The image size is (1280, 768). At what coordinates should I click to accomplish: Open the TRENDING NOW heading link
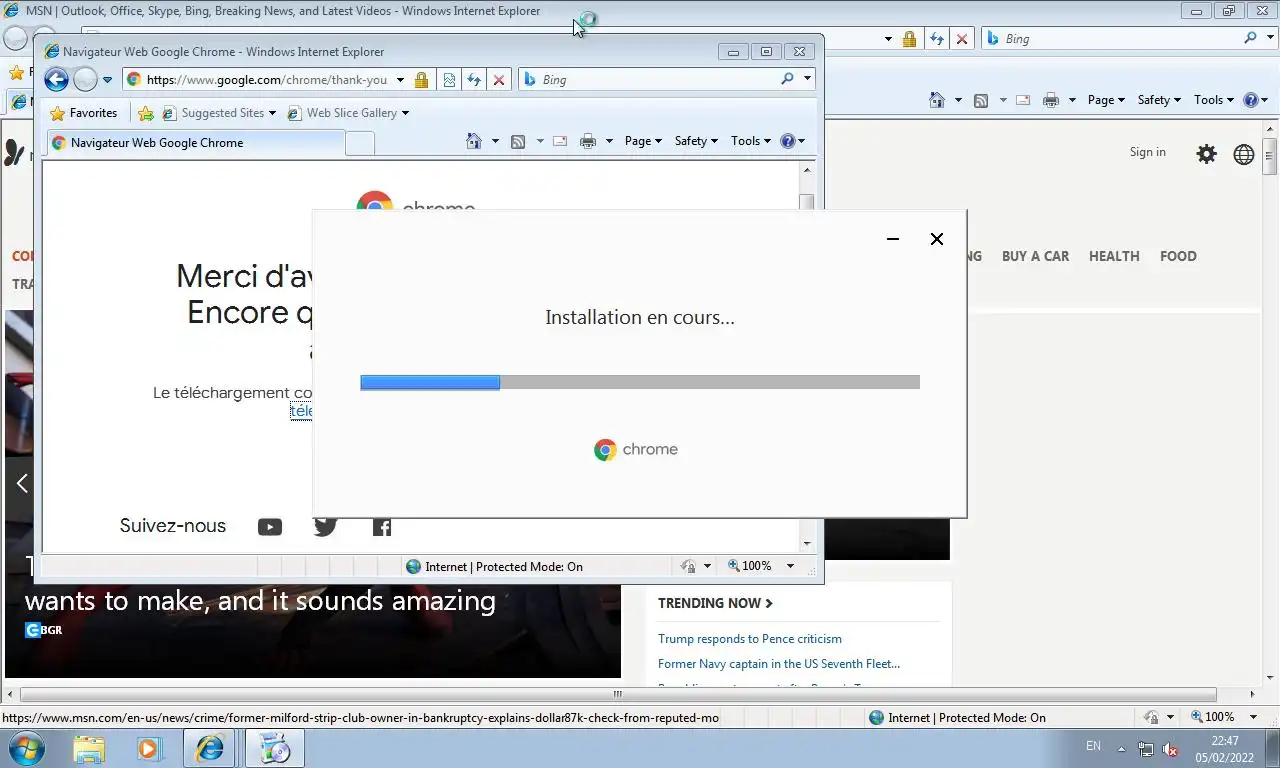point(715,603)
